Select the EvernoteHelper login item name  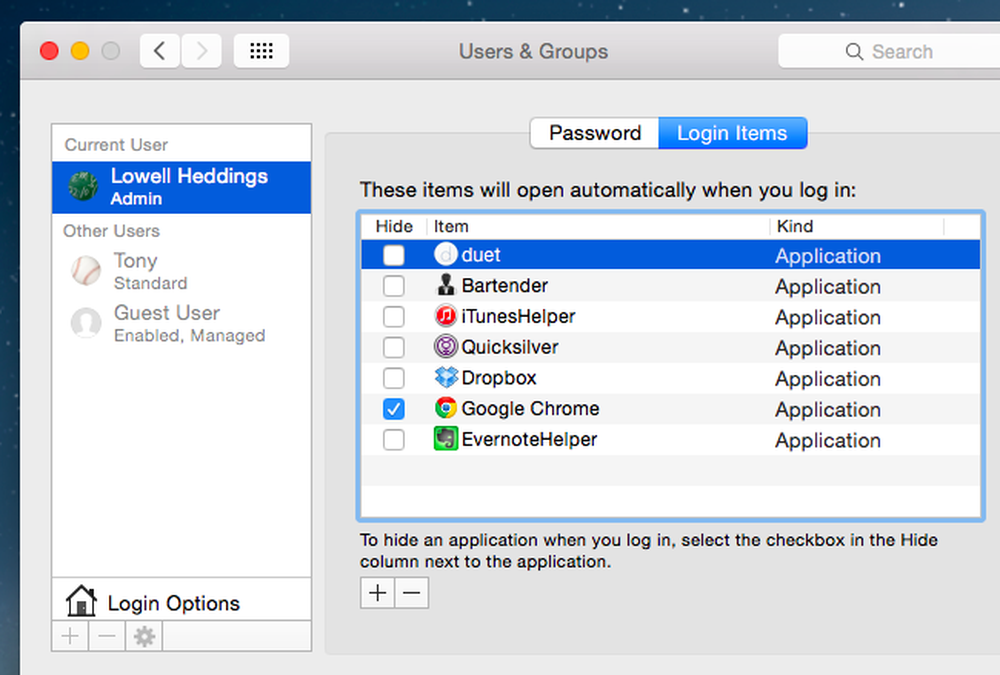[x=529, y=440]
